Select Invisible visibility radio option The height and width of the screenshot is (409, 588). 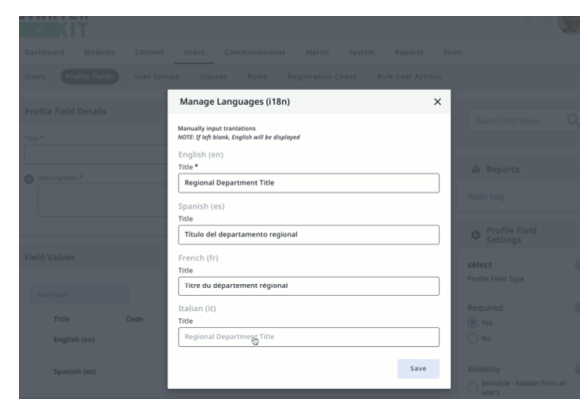[473, 387]
